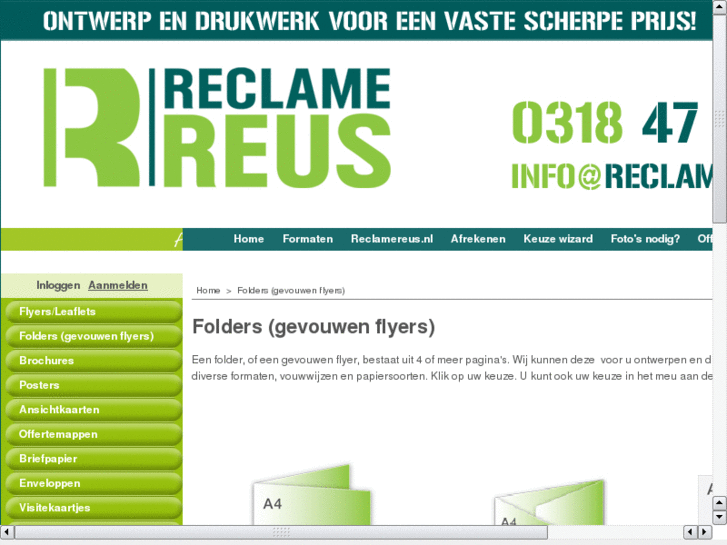Click the vertical scrollbar down arrow
The width and height of the screenshot is (727, 545).
[719, 517]
